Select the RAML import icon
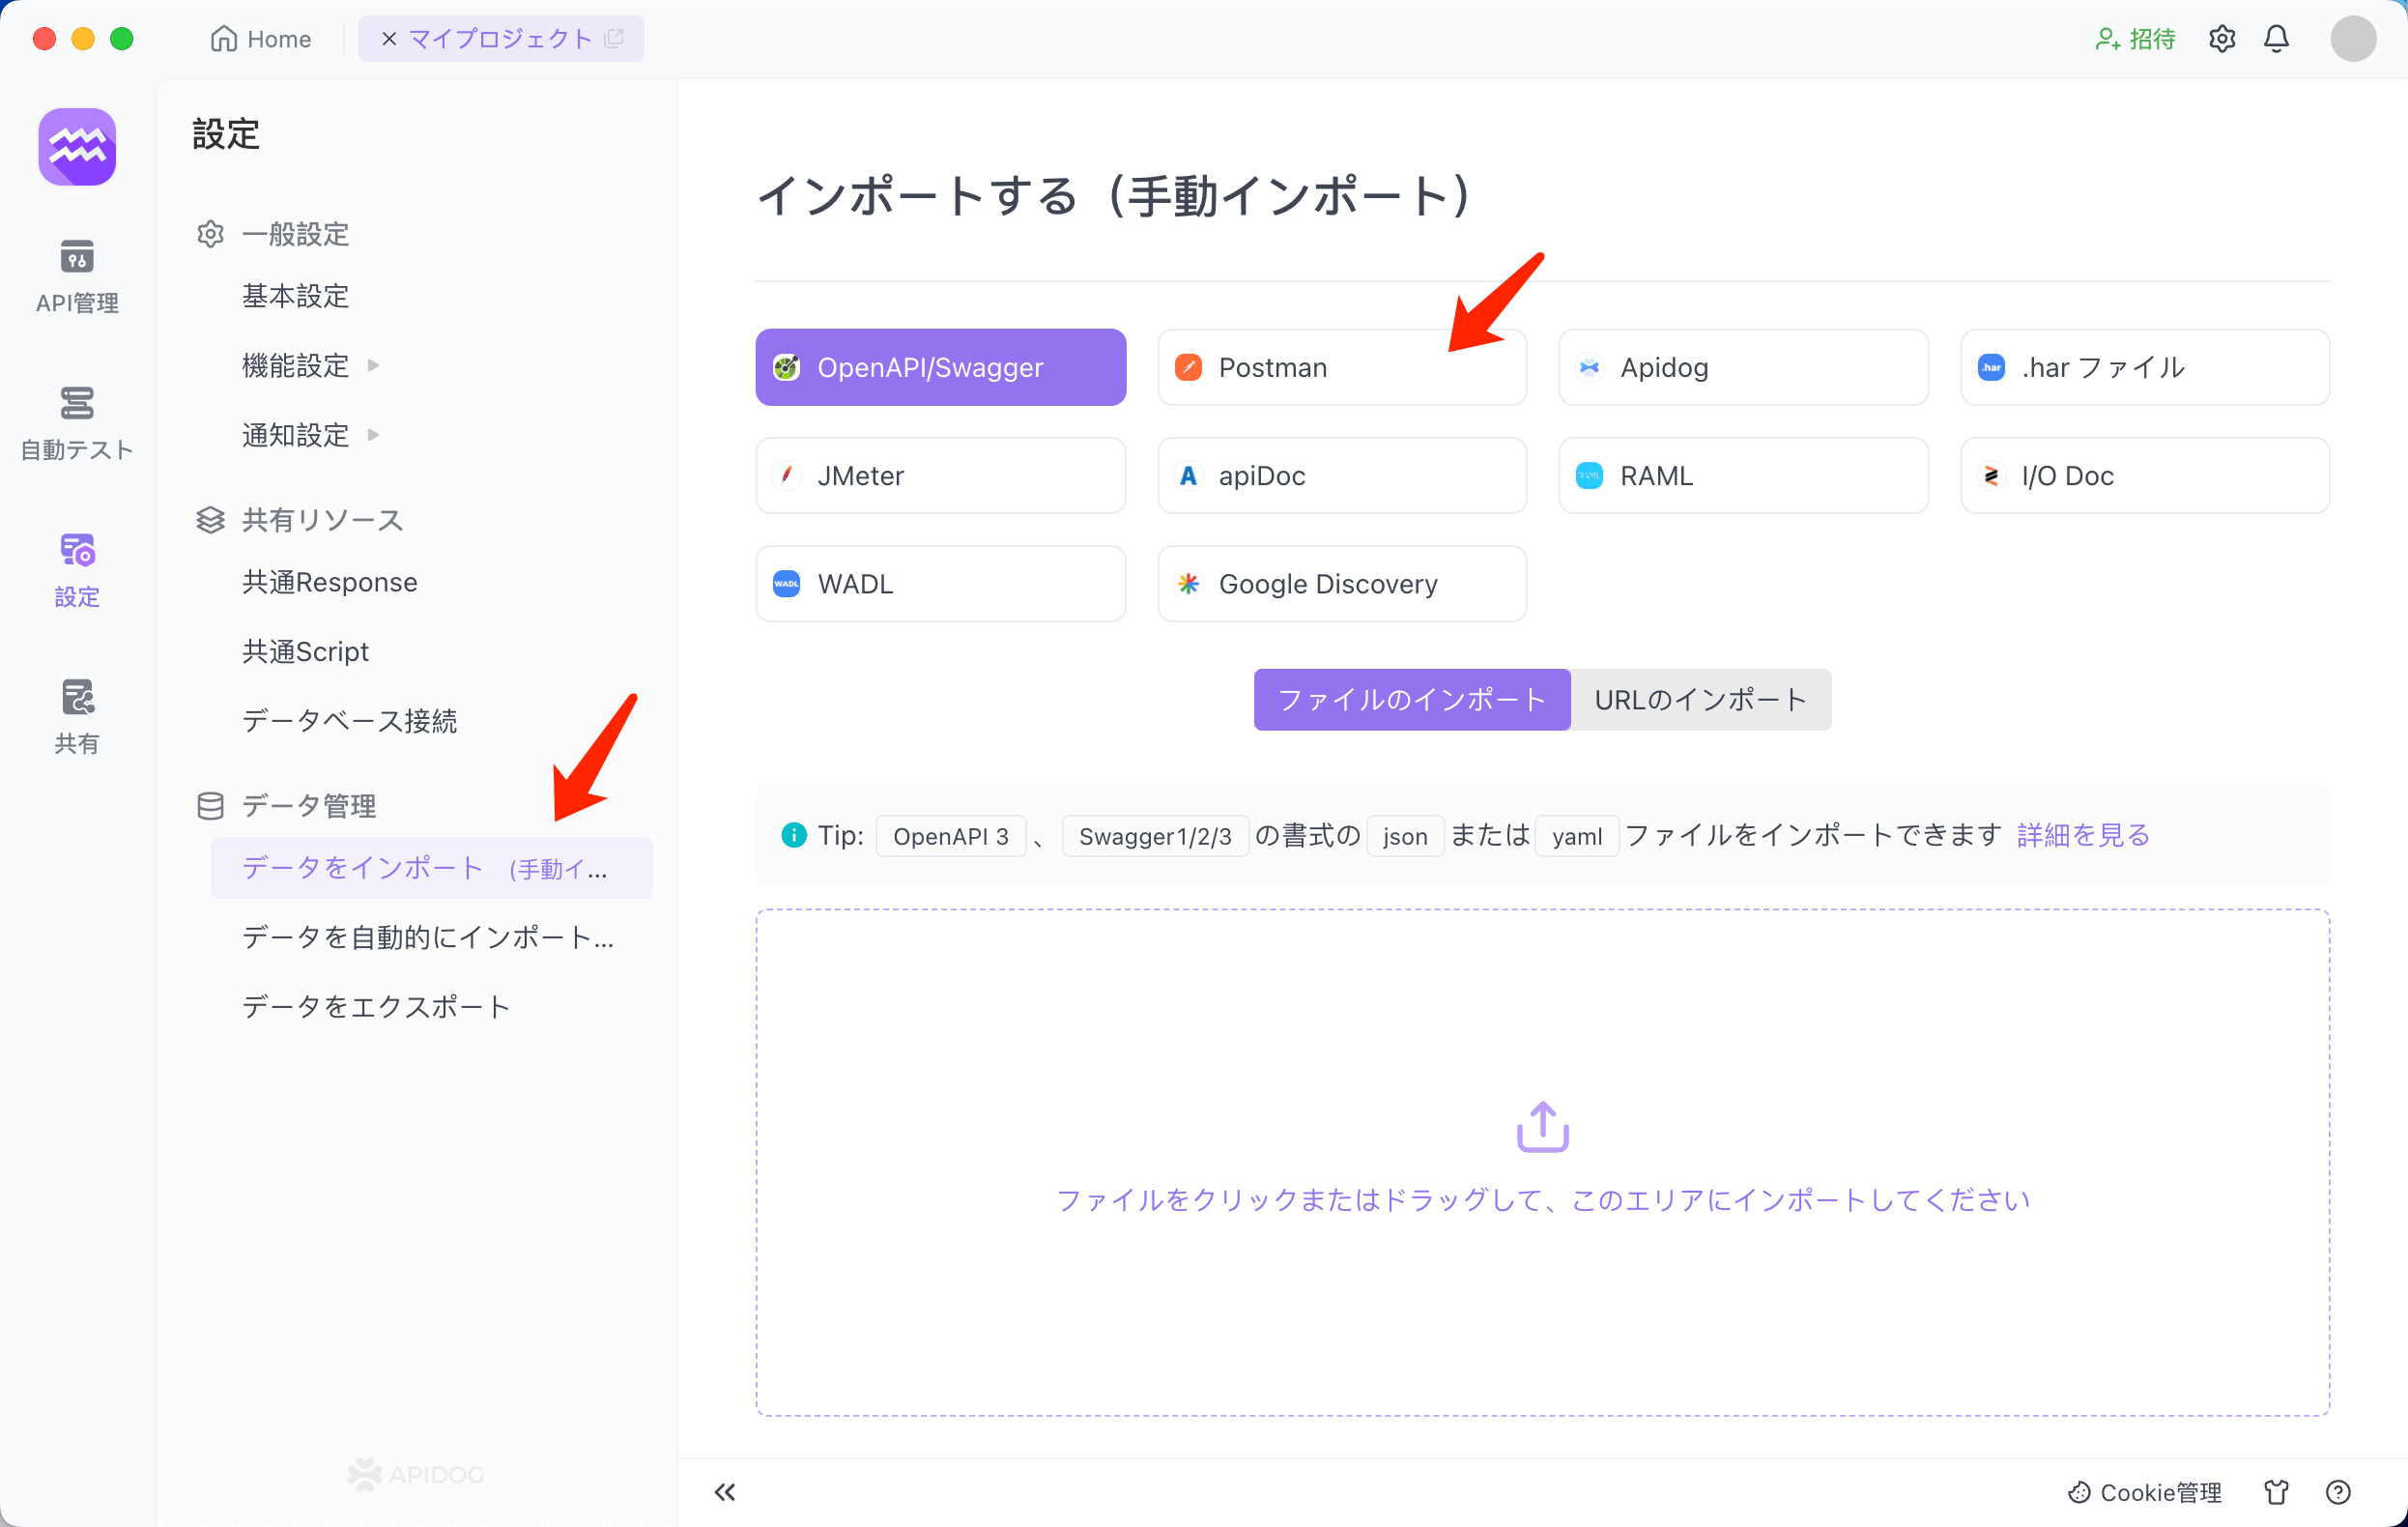 [1591, 475]
